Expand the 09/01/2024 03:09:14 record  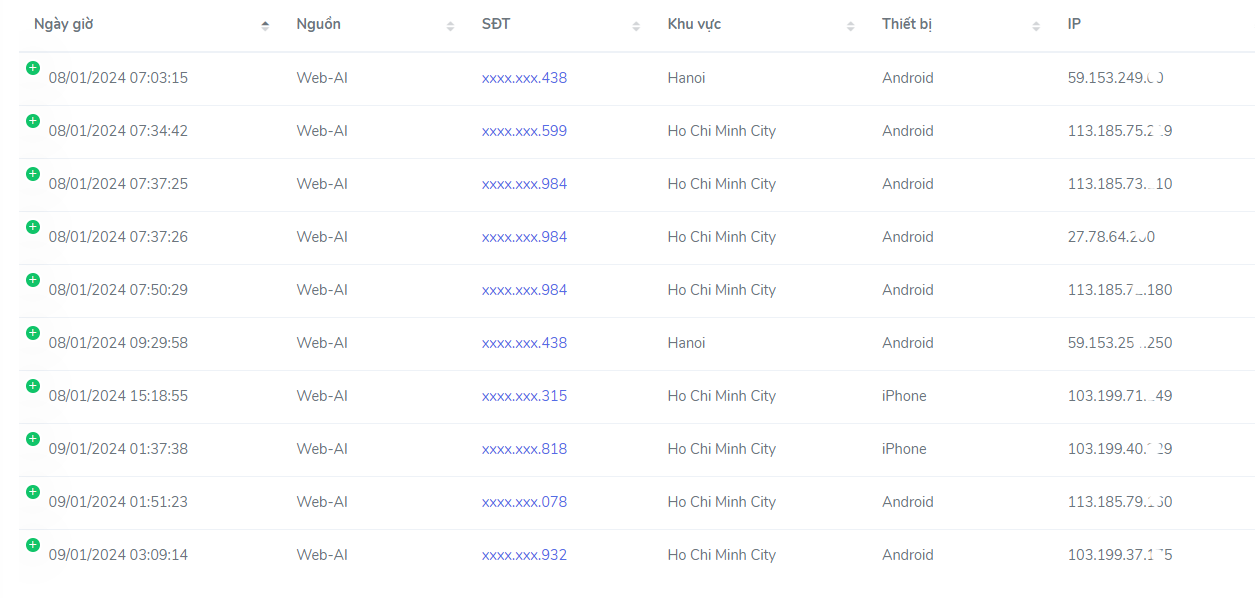click(32, 545)
